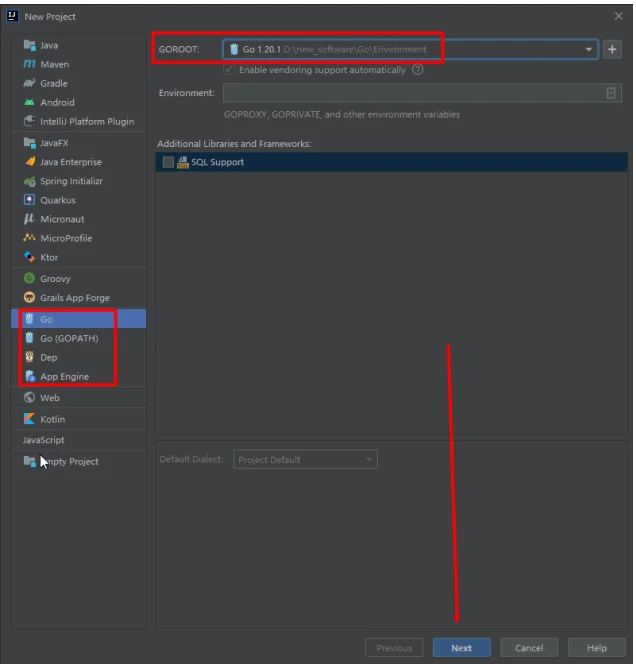The image size is (636, 664).
Task: Select the Groovy icon
Action: (30, 278)
